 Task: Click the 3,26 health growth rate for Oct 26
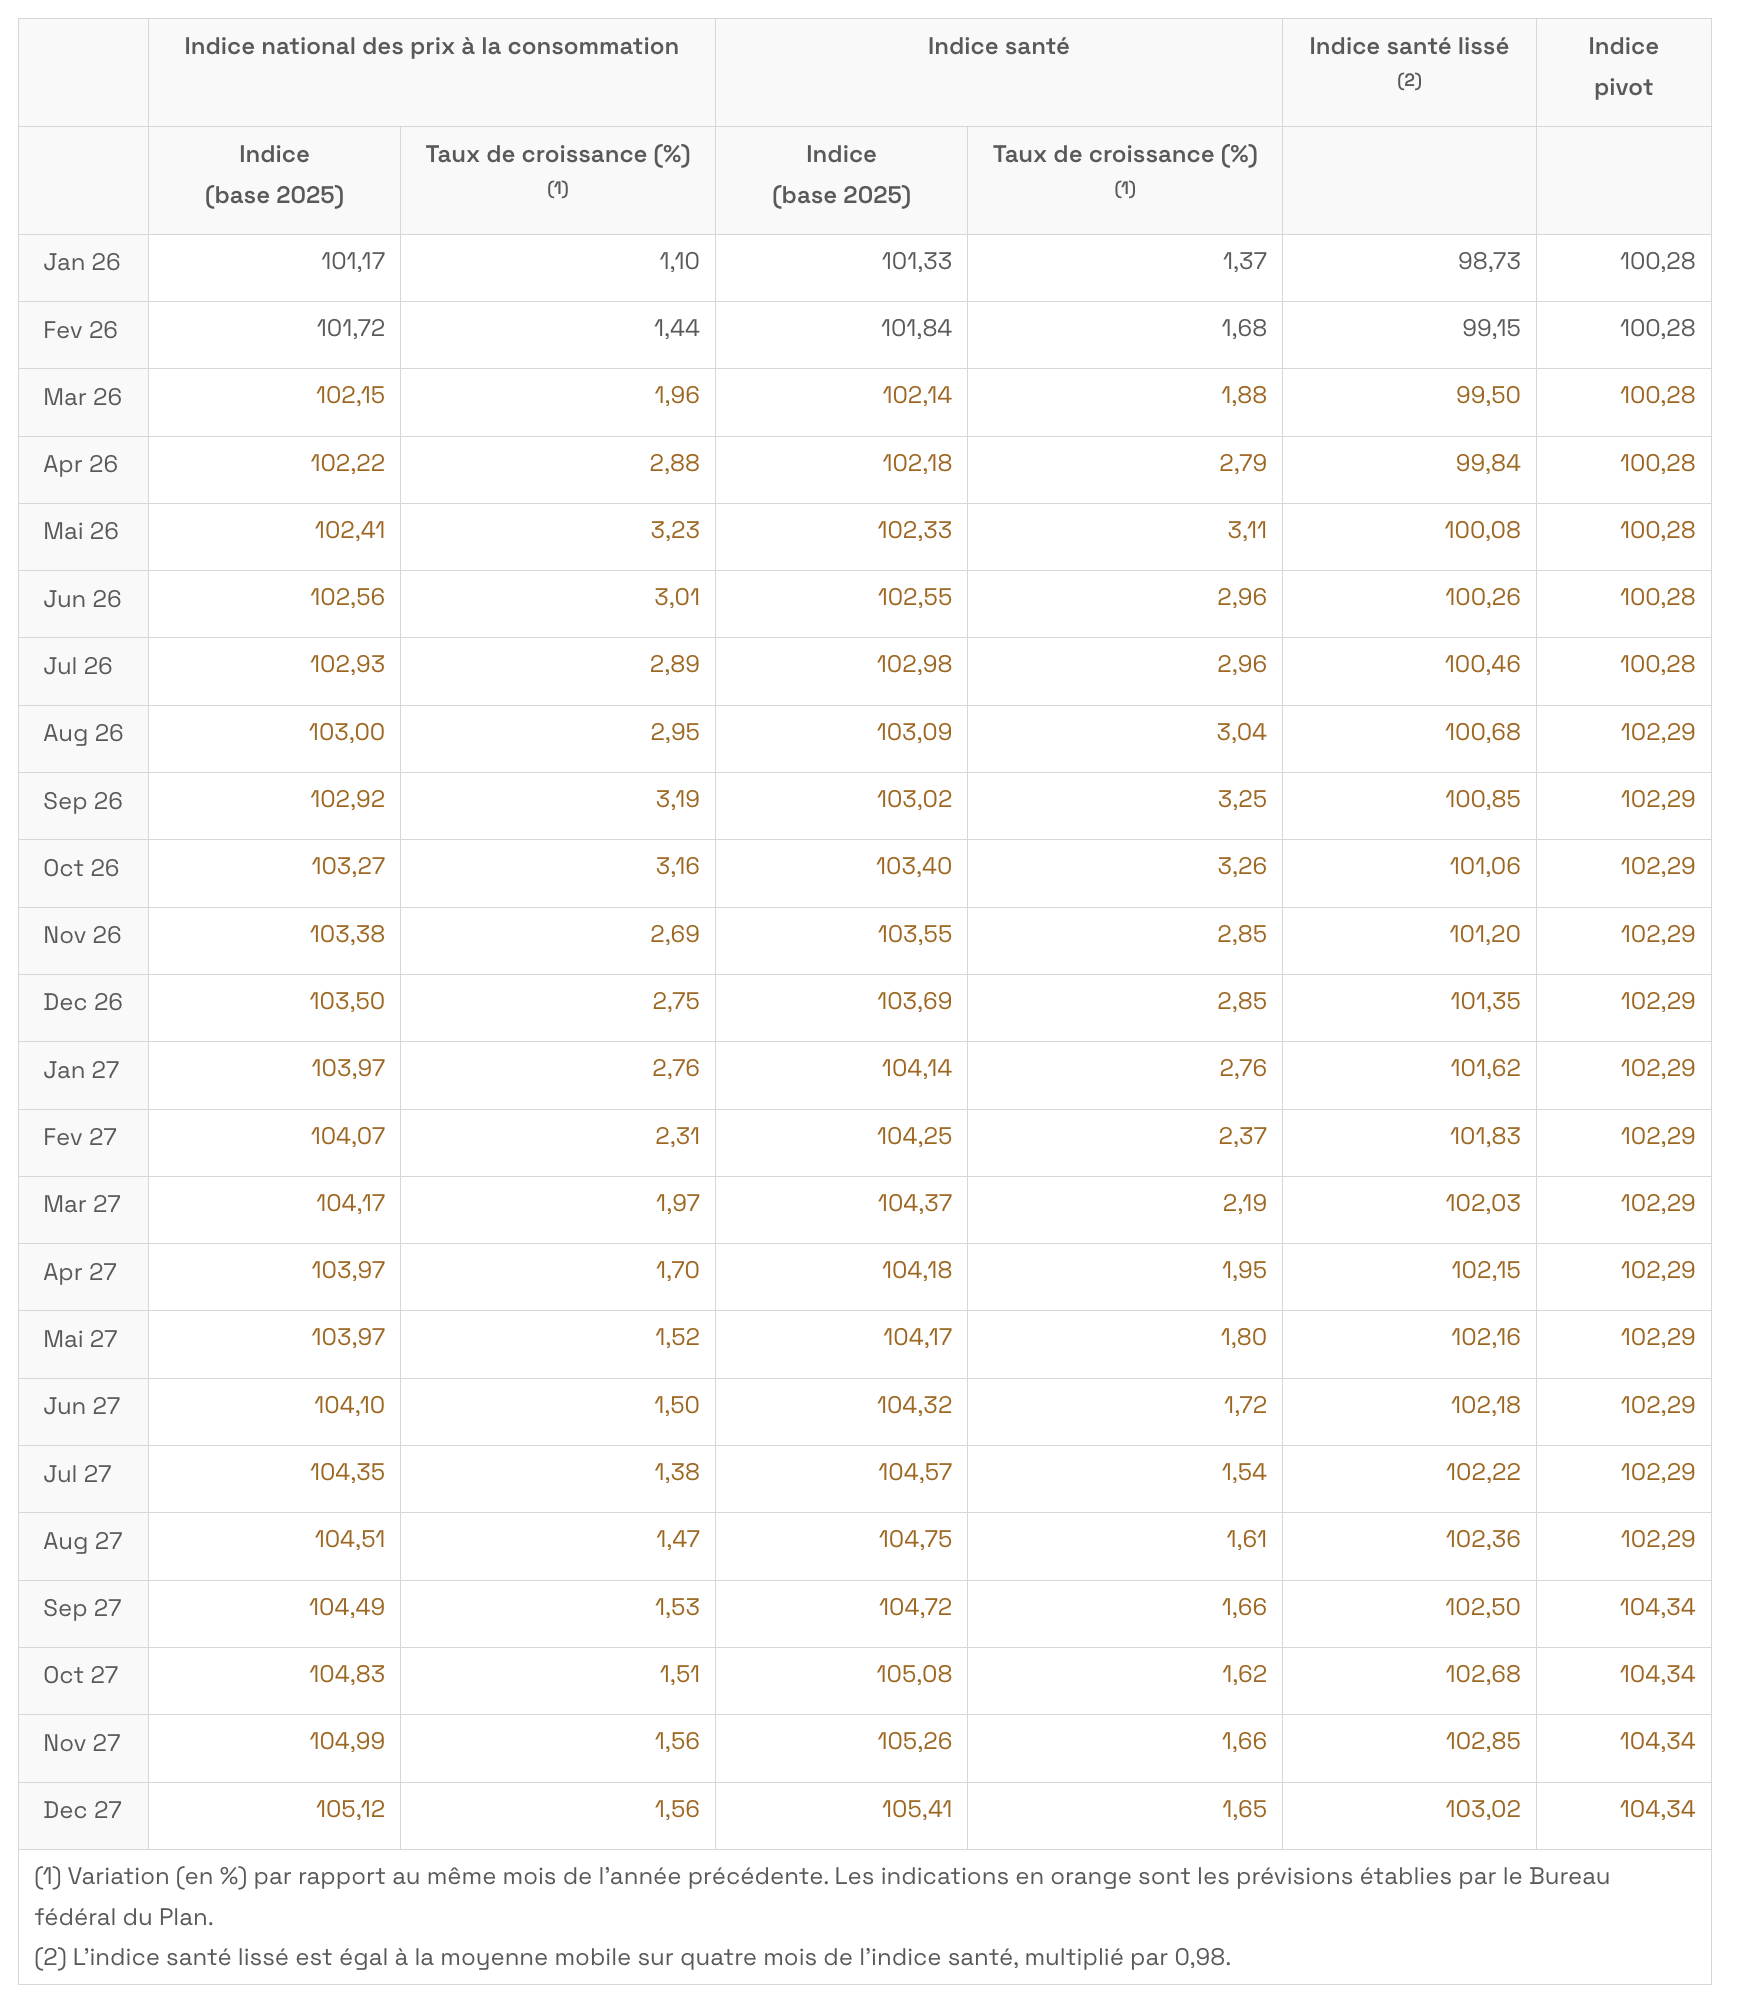click(x=1242, y=866)
